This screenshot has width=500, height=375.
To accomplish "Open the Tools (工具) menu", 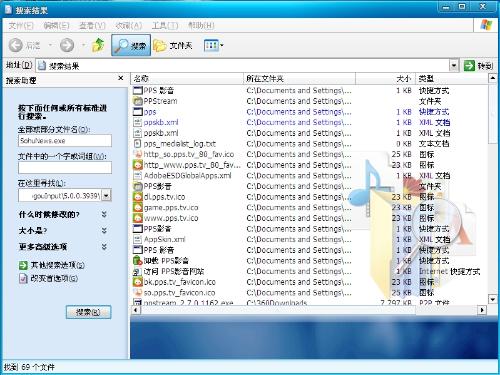I will point(165,26).
